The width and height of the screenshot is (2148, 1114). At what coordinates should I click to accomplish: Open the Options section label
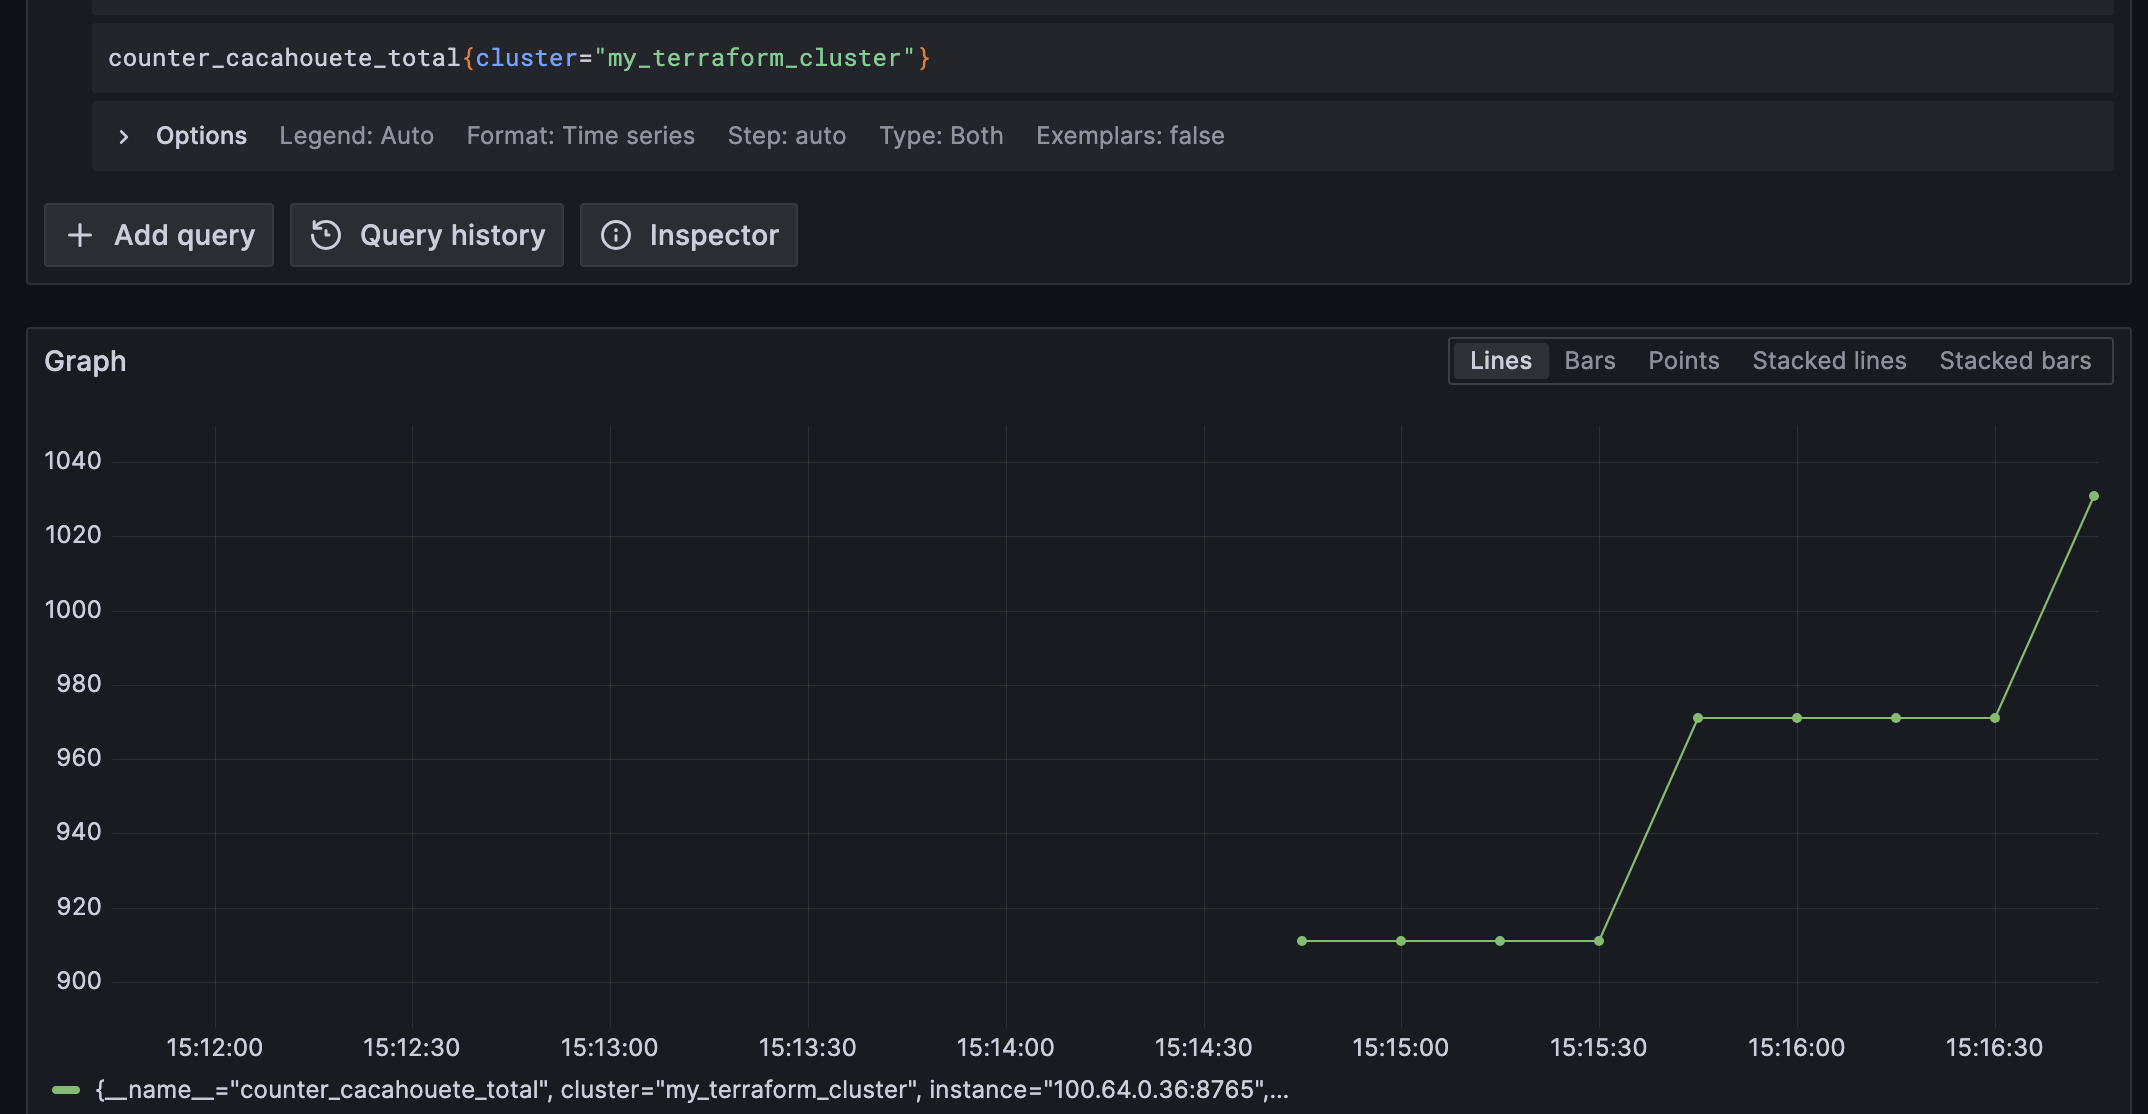[201, 136]
